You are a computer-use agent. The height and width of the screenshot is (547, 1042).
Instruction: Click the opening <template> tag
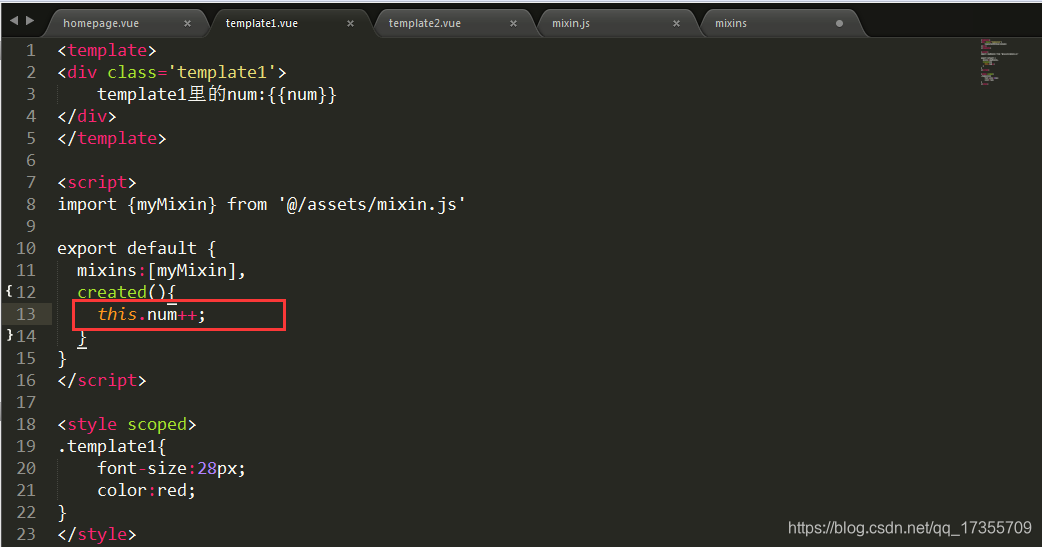[x=107, y=51]
